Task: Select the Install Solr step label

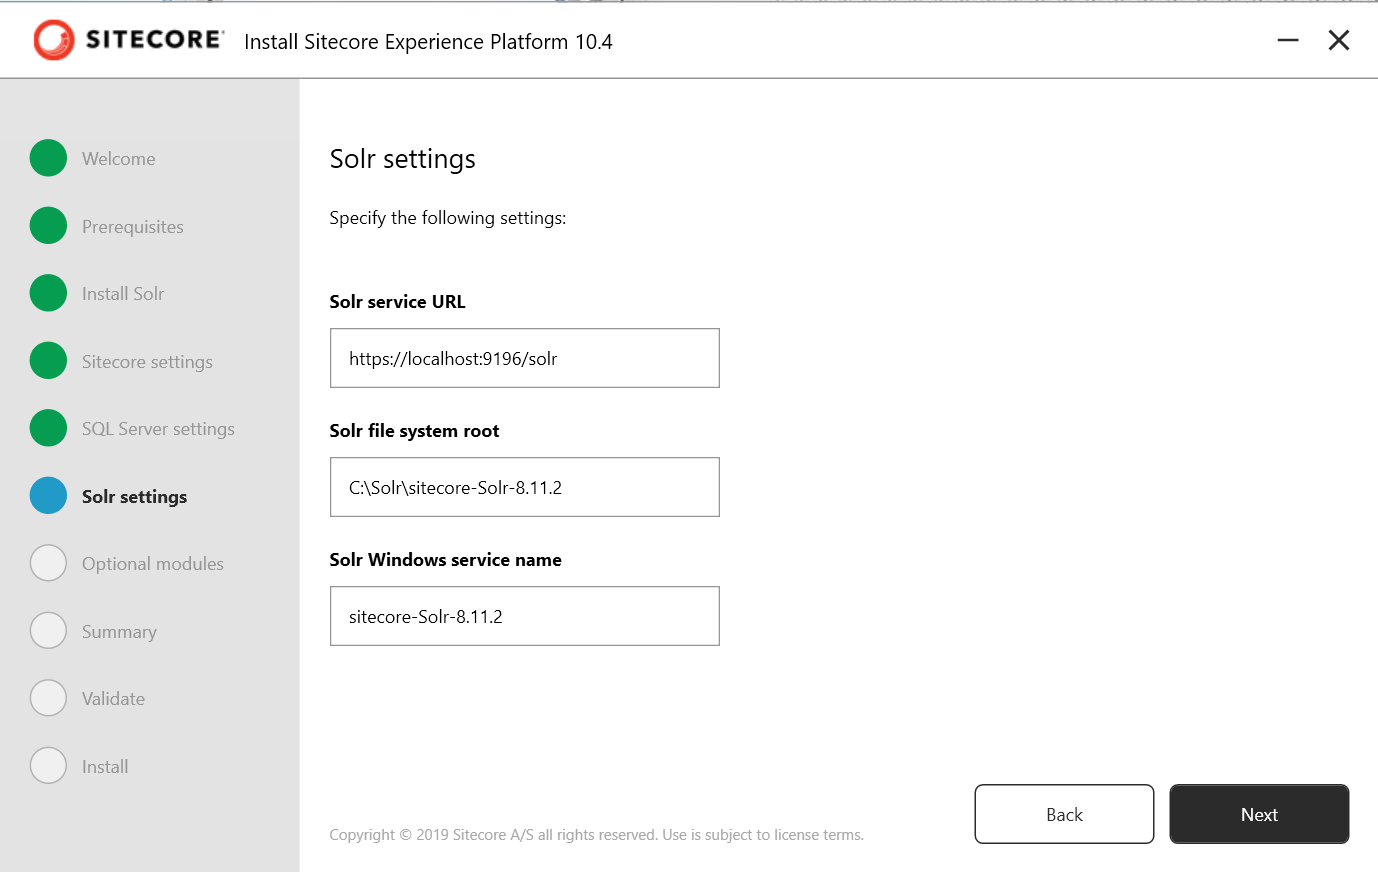Action: (123, 294)
